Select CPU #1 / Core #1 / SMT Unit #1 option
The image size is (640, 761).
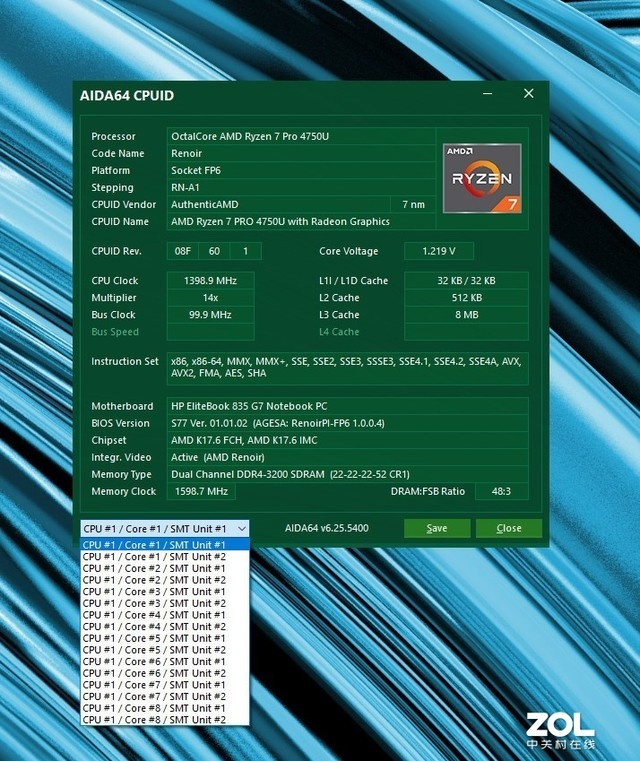click(x=165, y=545)
